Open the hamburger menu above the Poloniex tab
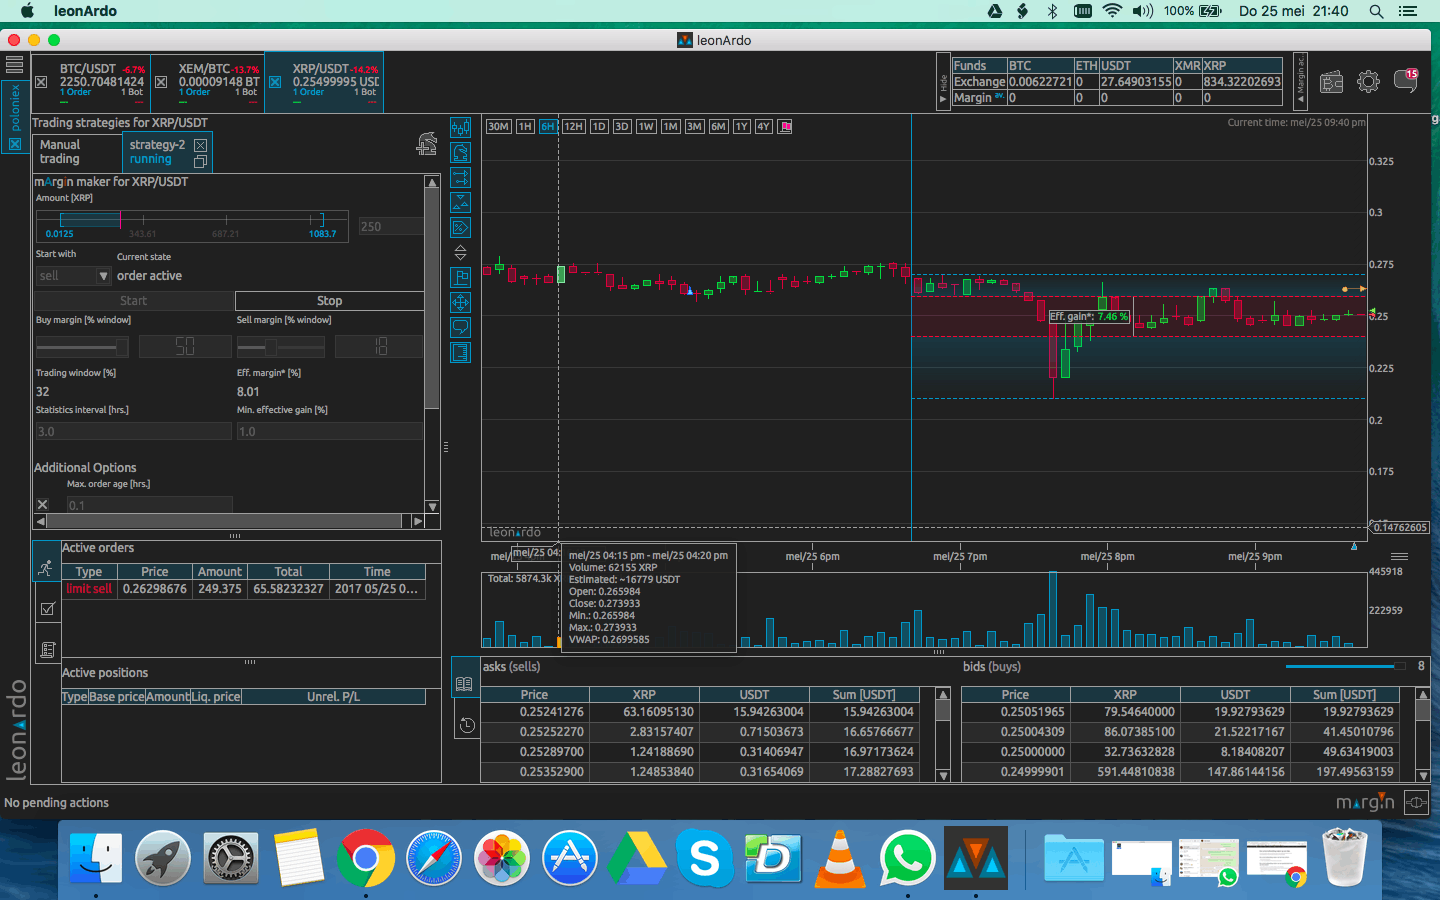The width and height of the screenshot is (1440, 900). 14,64
